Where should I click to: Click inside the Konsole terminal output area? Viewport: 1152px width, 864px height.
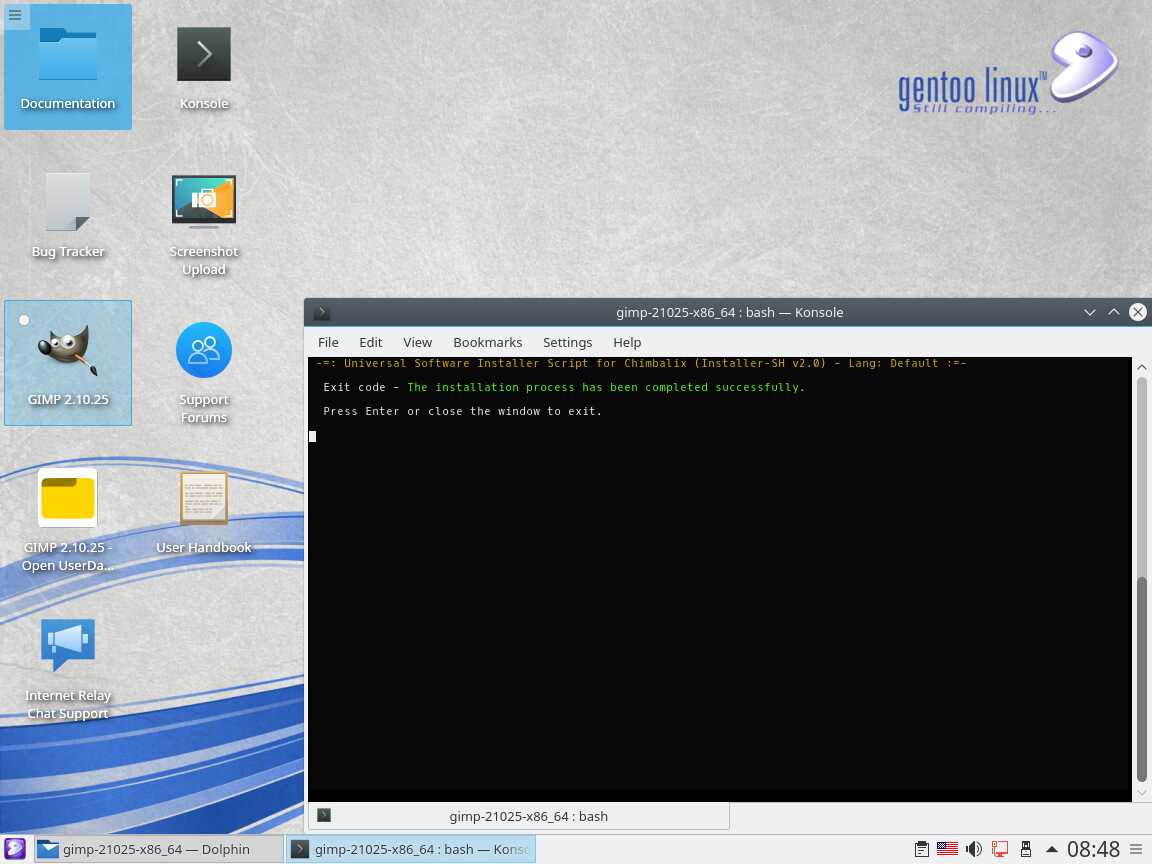(x=720, y=579)
